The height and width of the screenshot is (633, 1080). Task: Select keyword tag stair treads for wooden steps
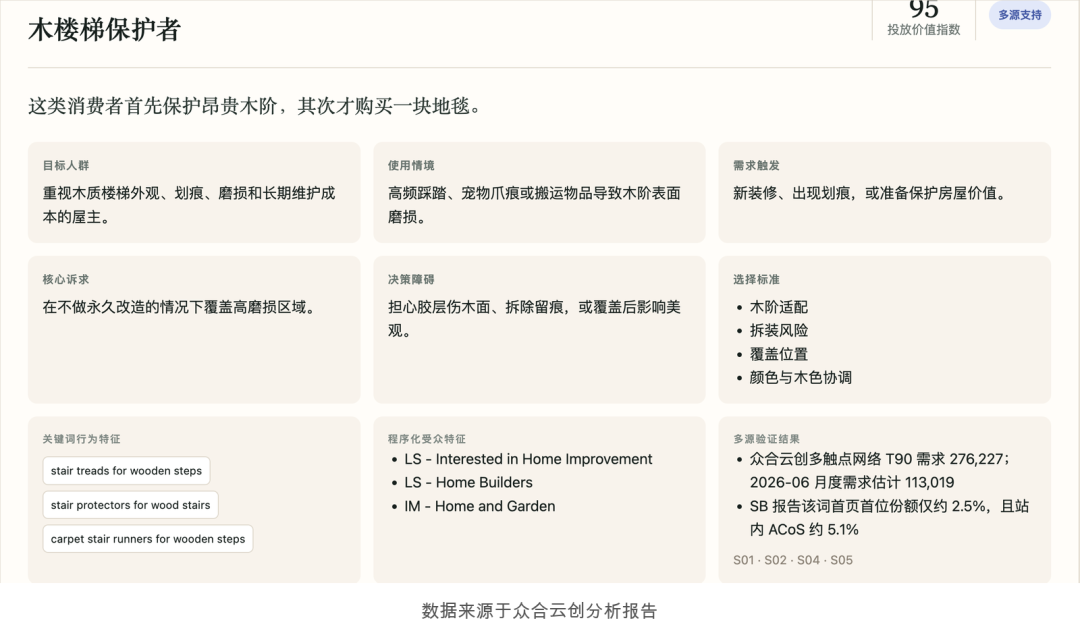click(126, 470)
